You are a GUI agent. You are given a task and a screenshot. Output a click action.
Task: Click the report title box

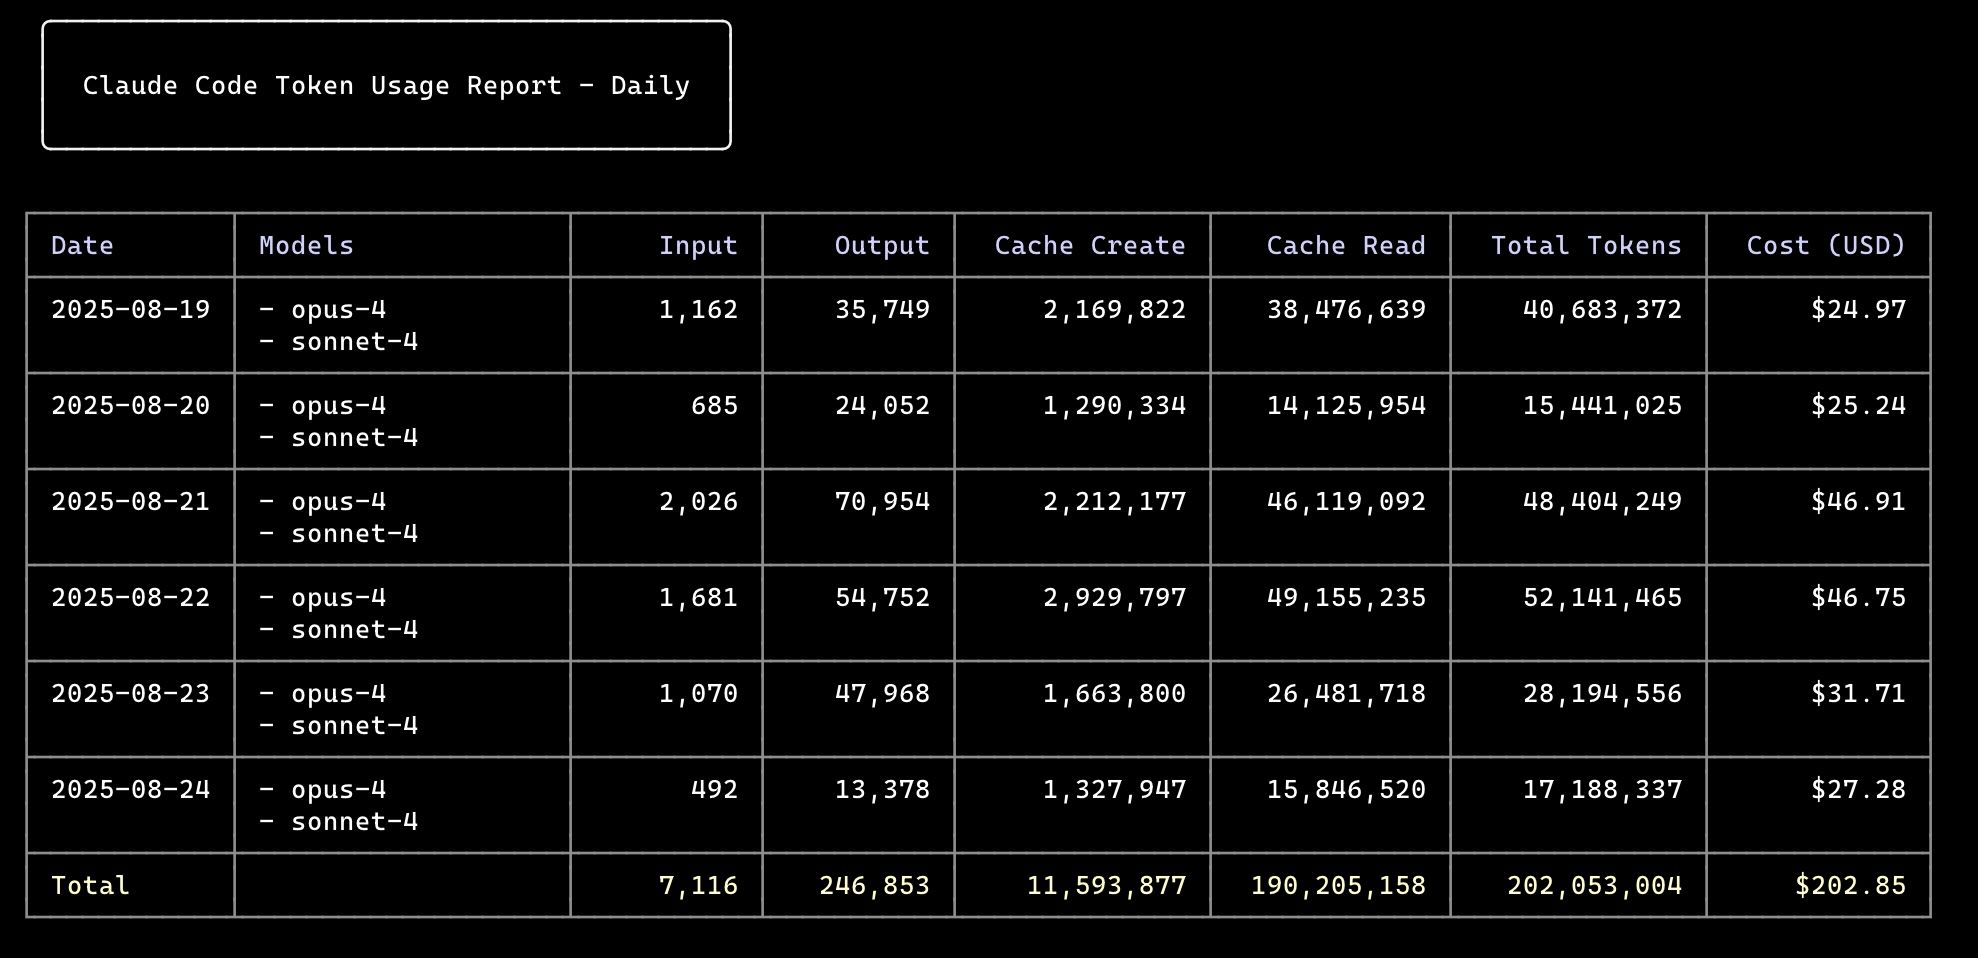click(x=386, y=86)
